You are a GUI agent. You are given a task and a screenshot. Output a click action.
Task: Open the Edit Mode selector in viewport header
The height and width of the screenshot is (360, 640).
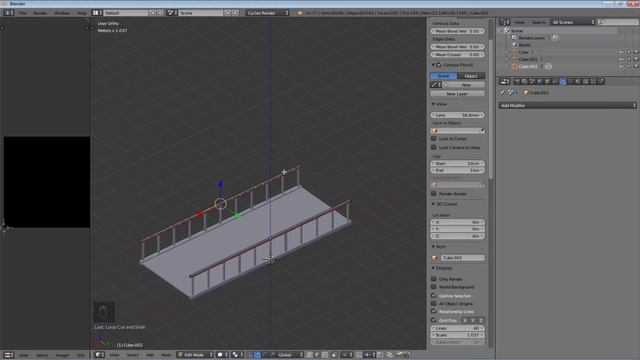click(195, 355)
